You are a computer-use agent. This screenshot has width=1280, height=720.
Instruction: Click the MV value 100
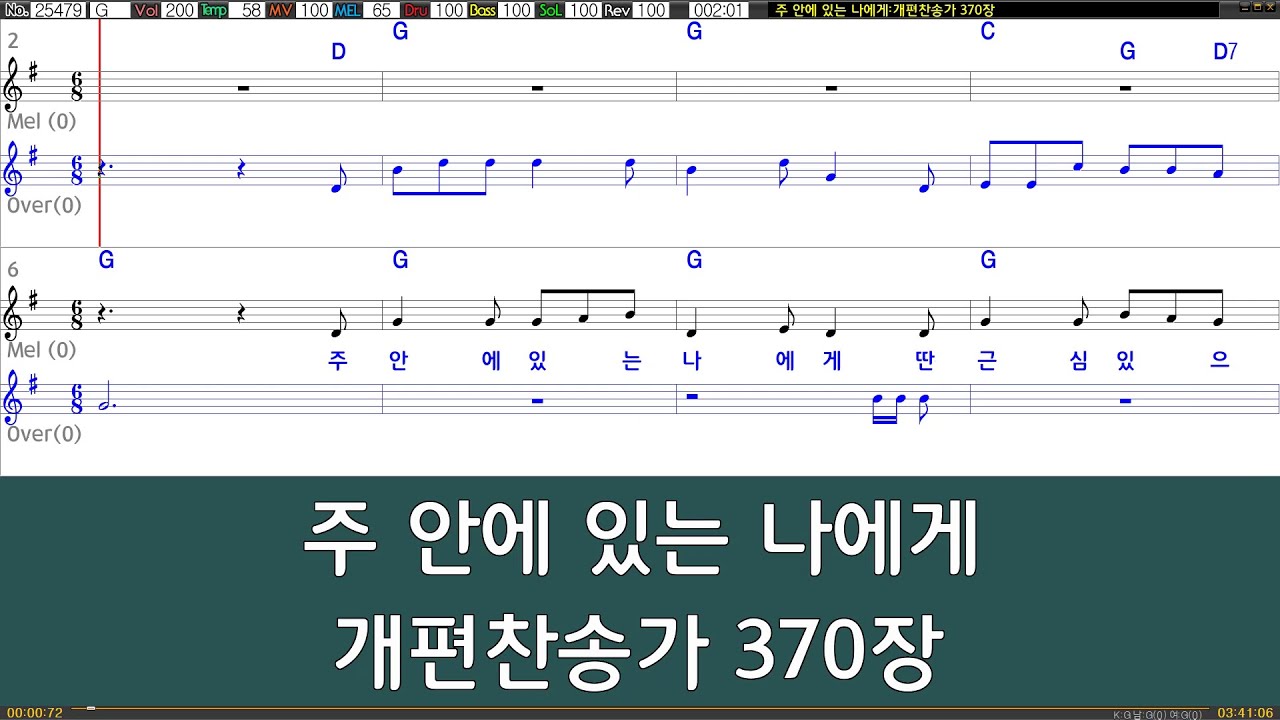click(314, 10)
